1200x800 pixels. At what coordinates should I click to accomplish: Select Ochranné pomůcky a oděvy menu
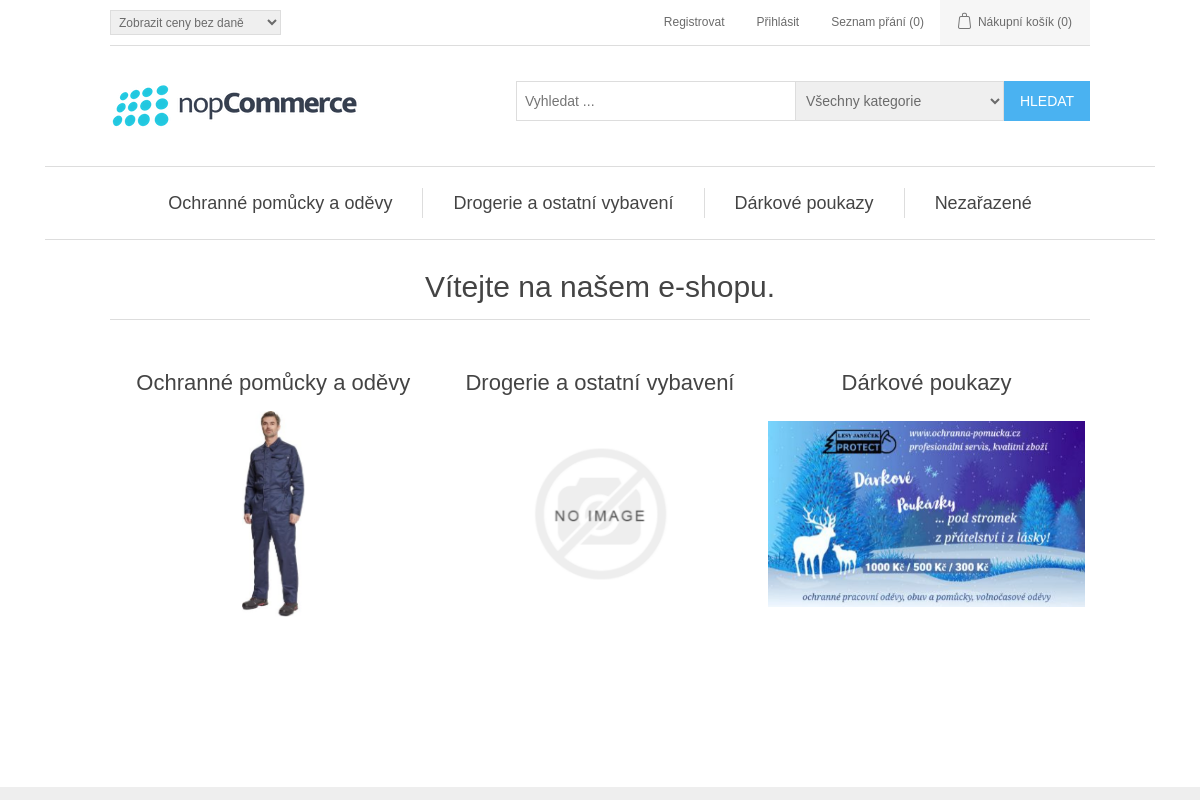tap(280, 203)
